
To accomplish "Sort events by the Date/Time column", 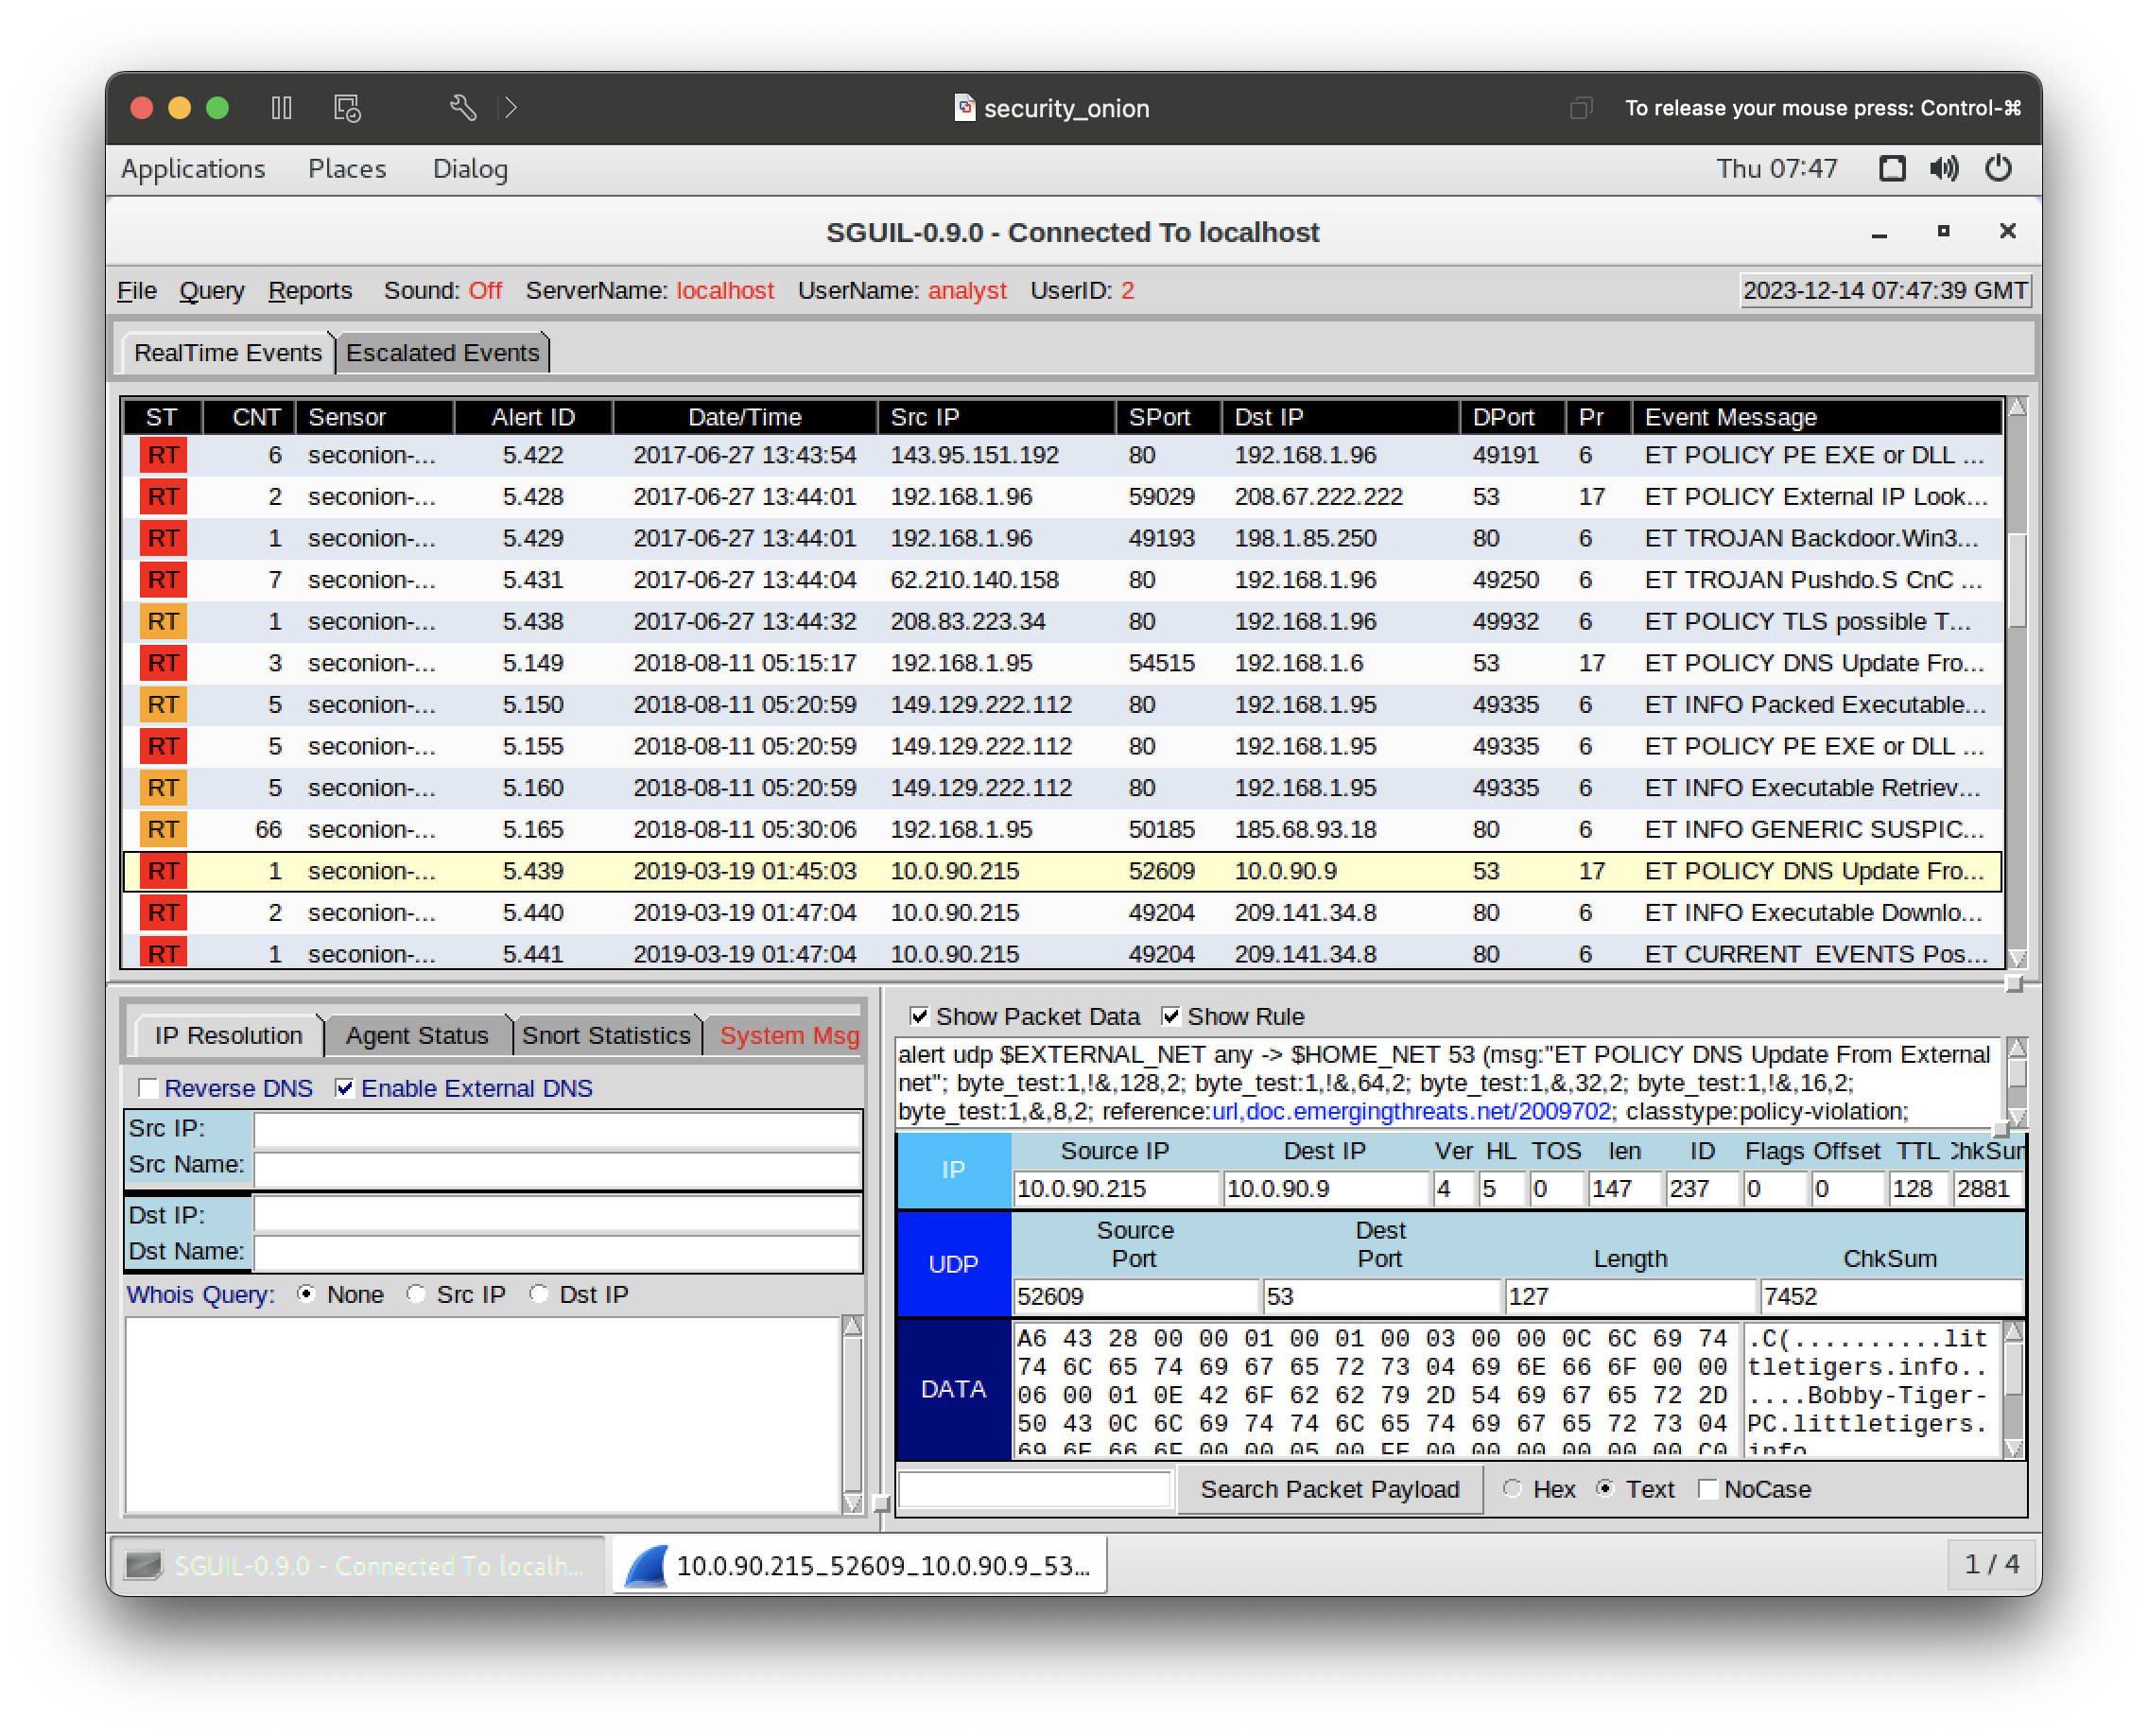I will tap(745, 417).
